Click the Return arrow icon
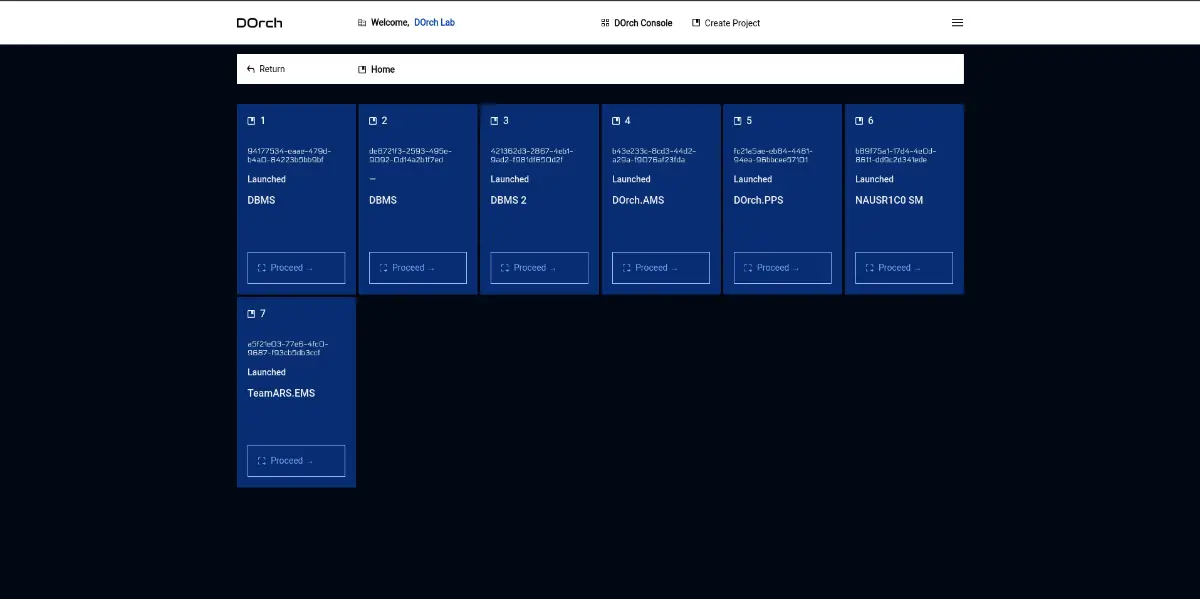 coord(251,70)
